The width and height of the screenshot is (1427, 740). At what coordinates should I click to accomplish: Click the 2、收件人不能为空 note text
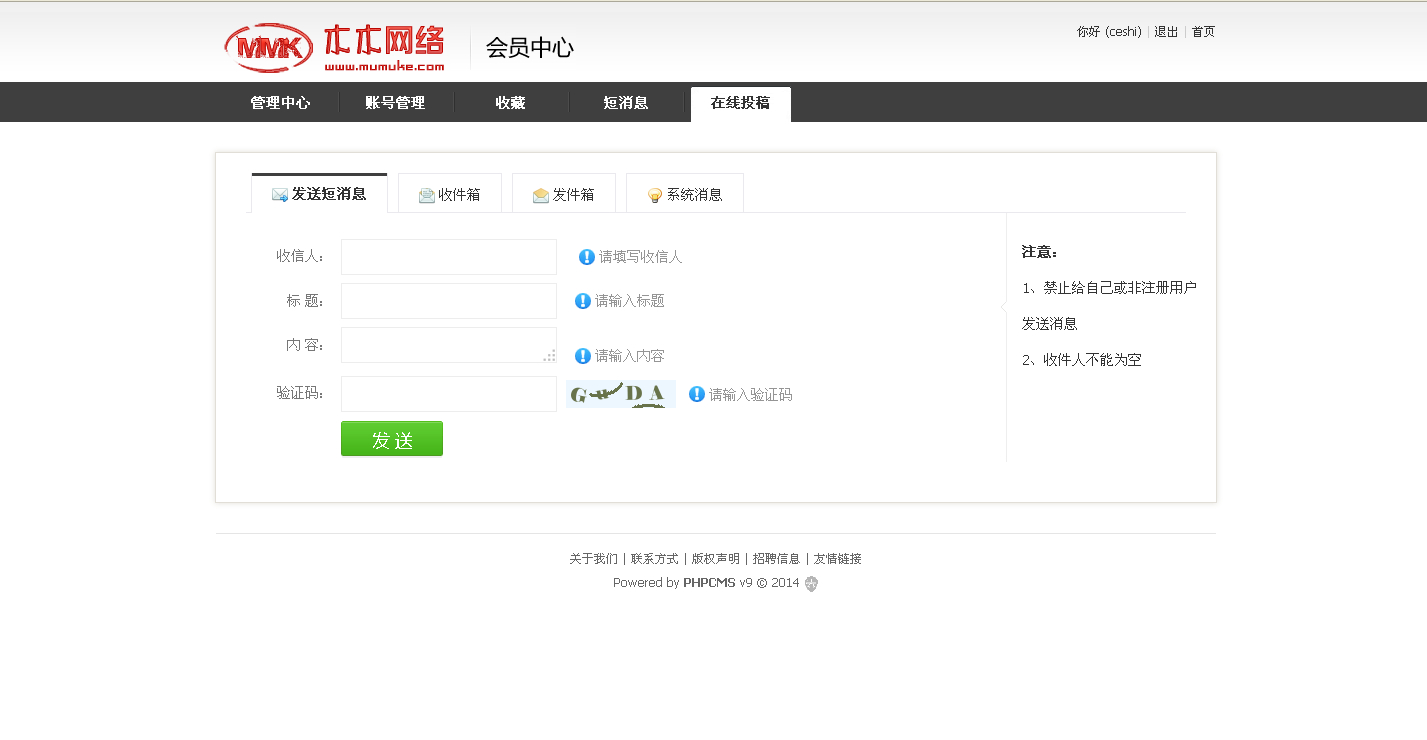coord(1082,360)
